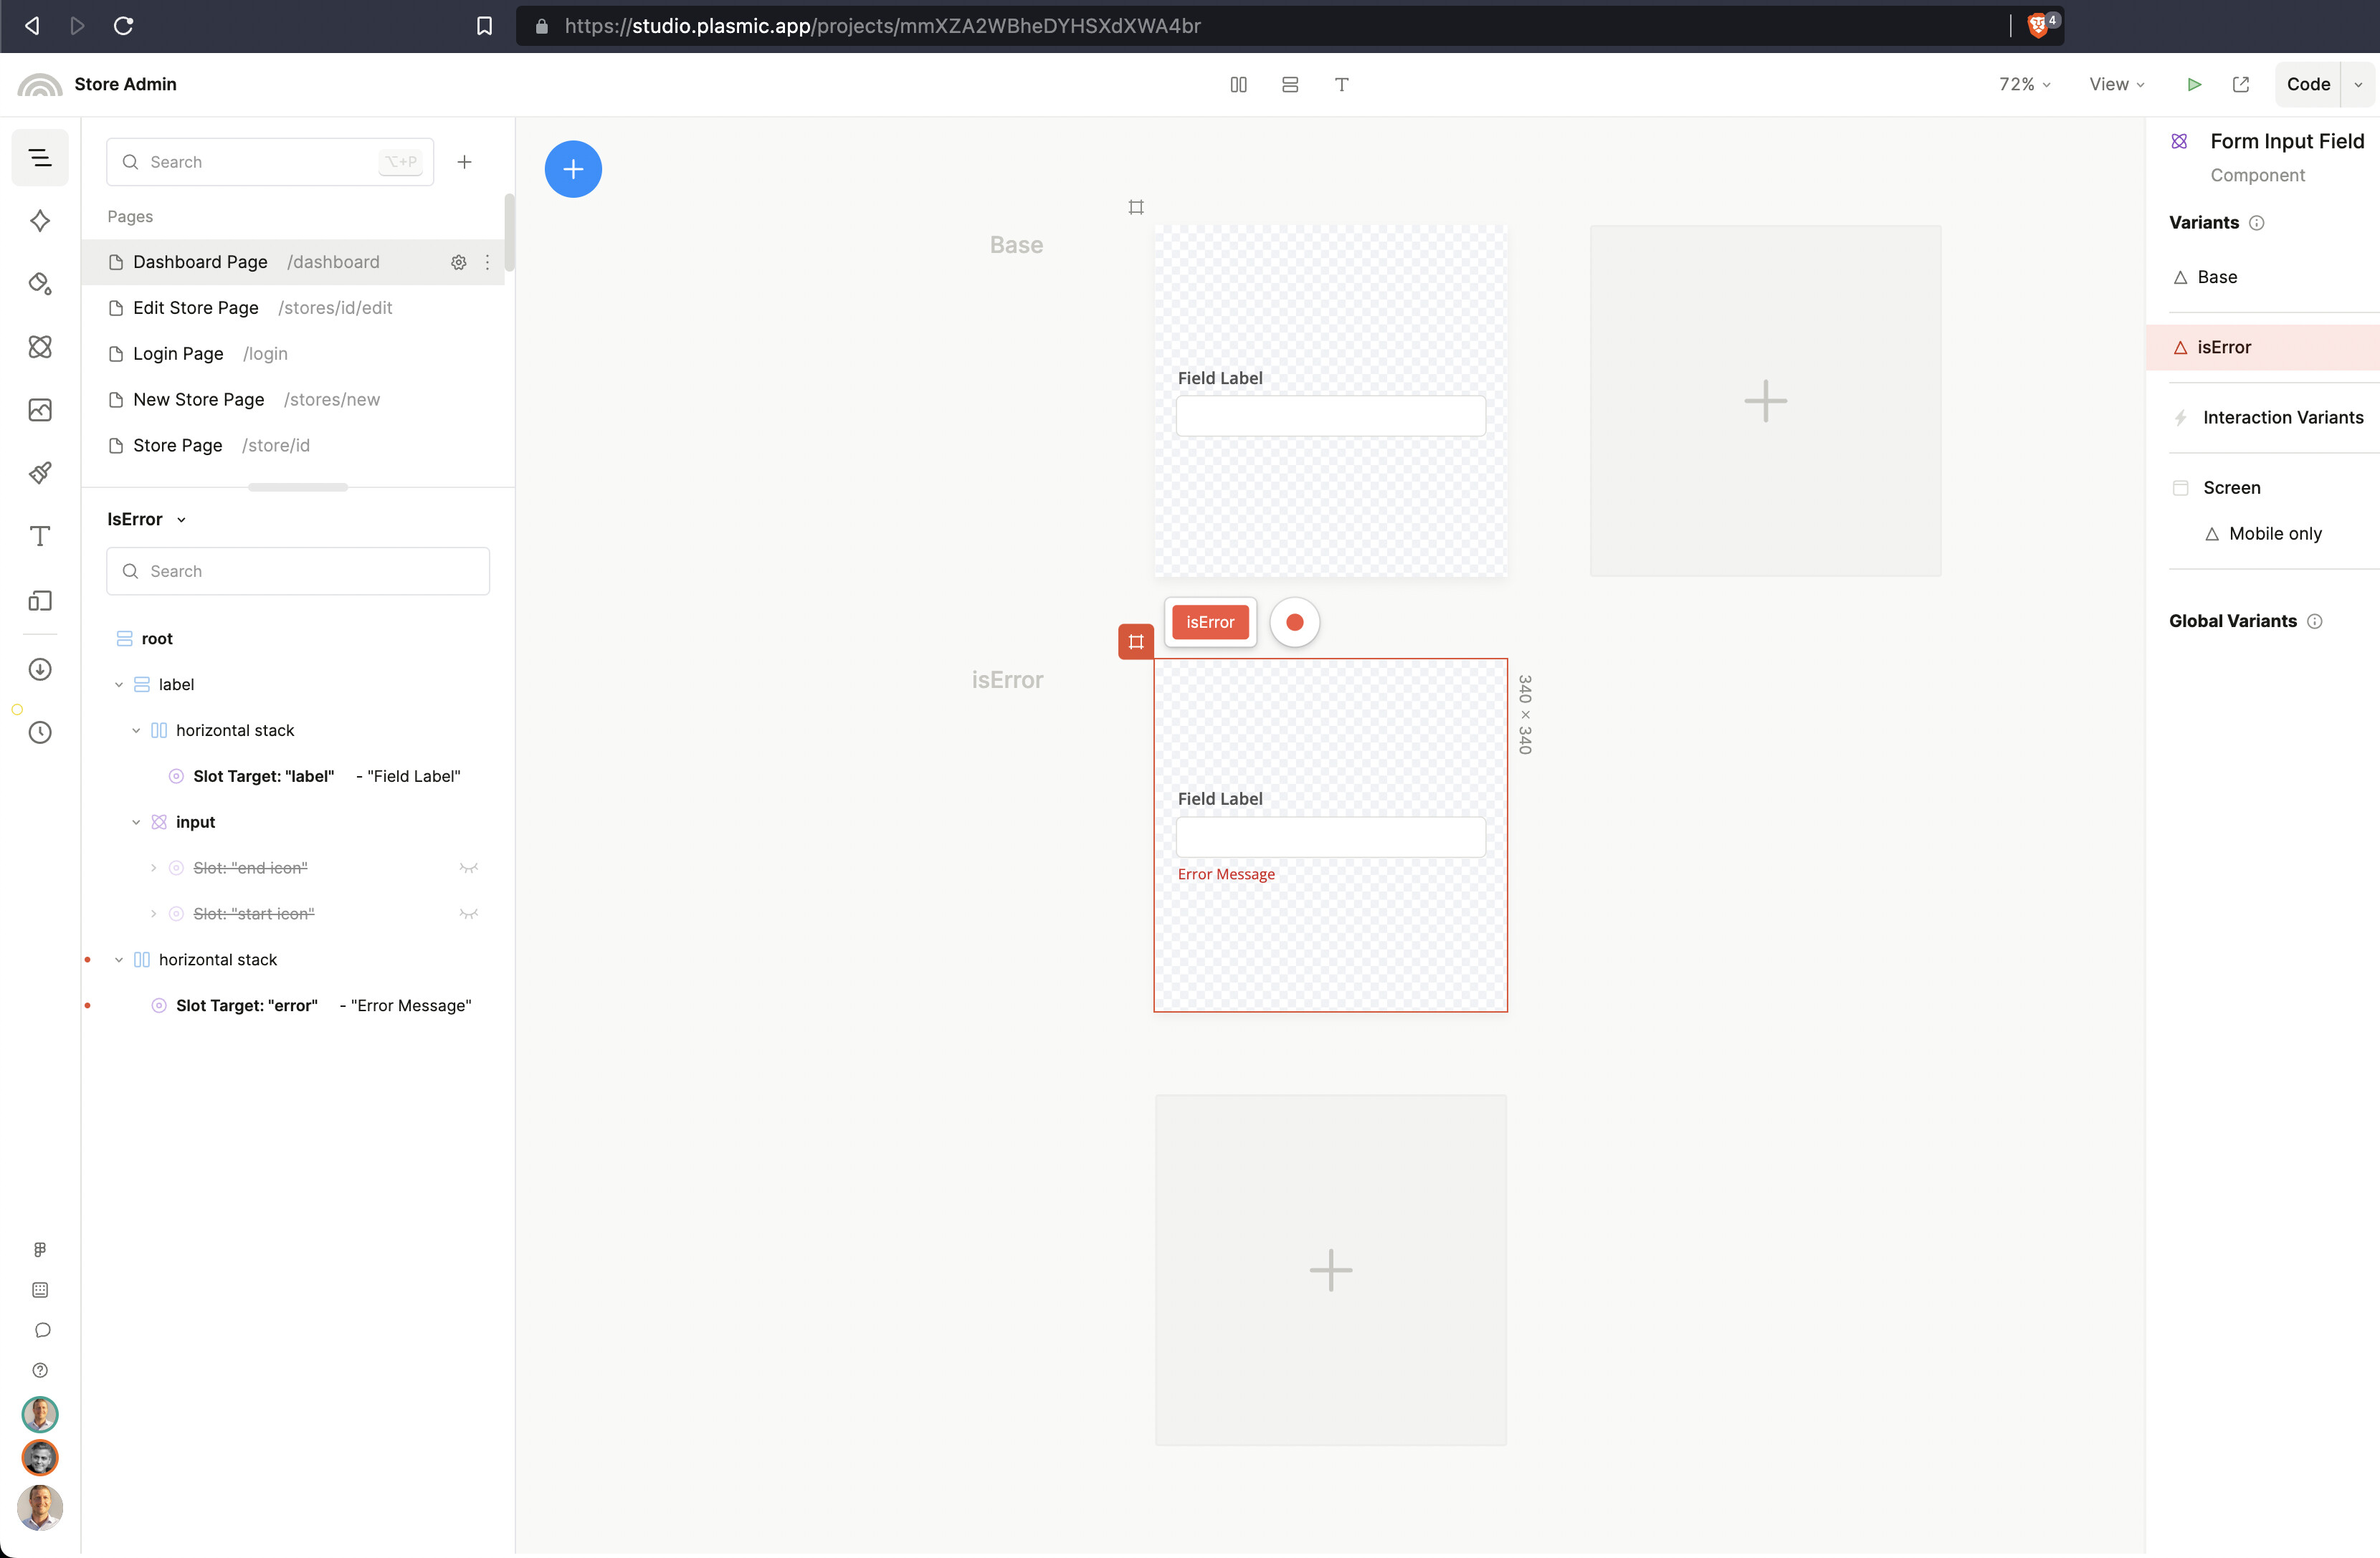Open Login Page in pages list

[178, 353]
